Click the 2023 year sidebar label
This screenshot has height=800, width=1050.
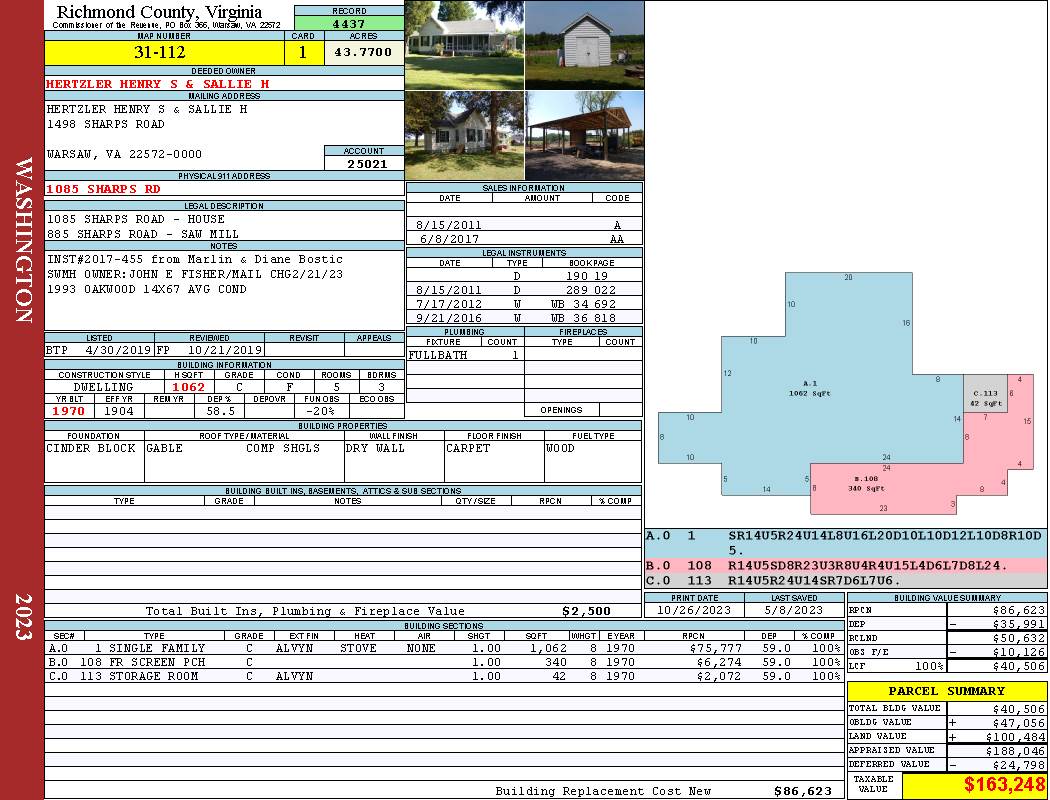(23, 617)
